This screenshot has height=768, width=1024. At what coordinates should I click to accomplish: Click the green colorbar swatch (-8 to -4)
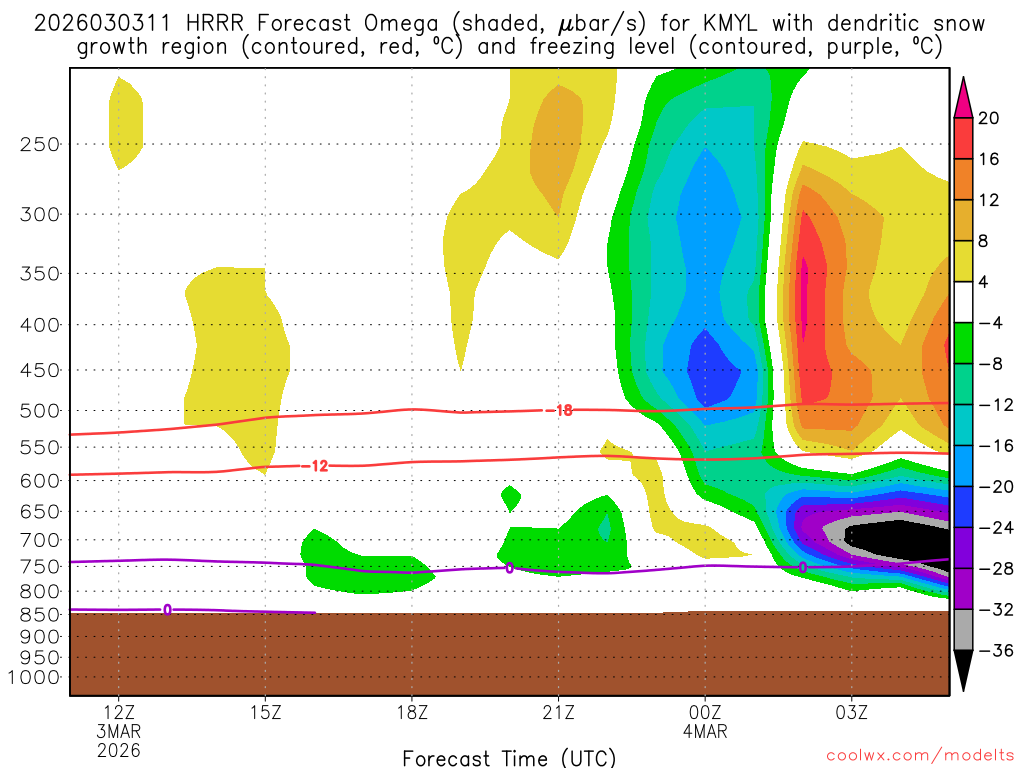pyautogui.click(x=963, y=343)
